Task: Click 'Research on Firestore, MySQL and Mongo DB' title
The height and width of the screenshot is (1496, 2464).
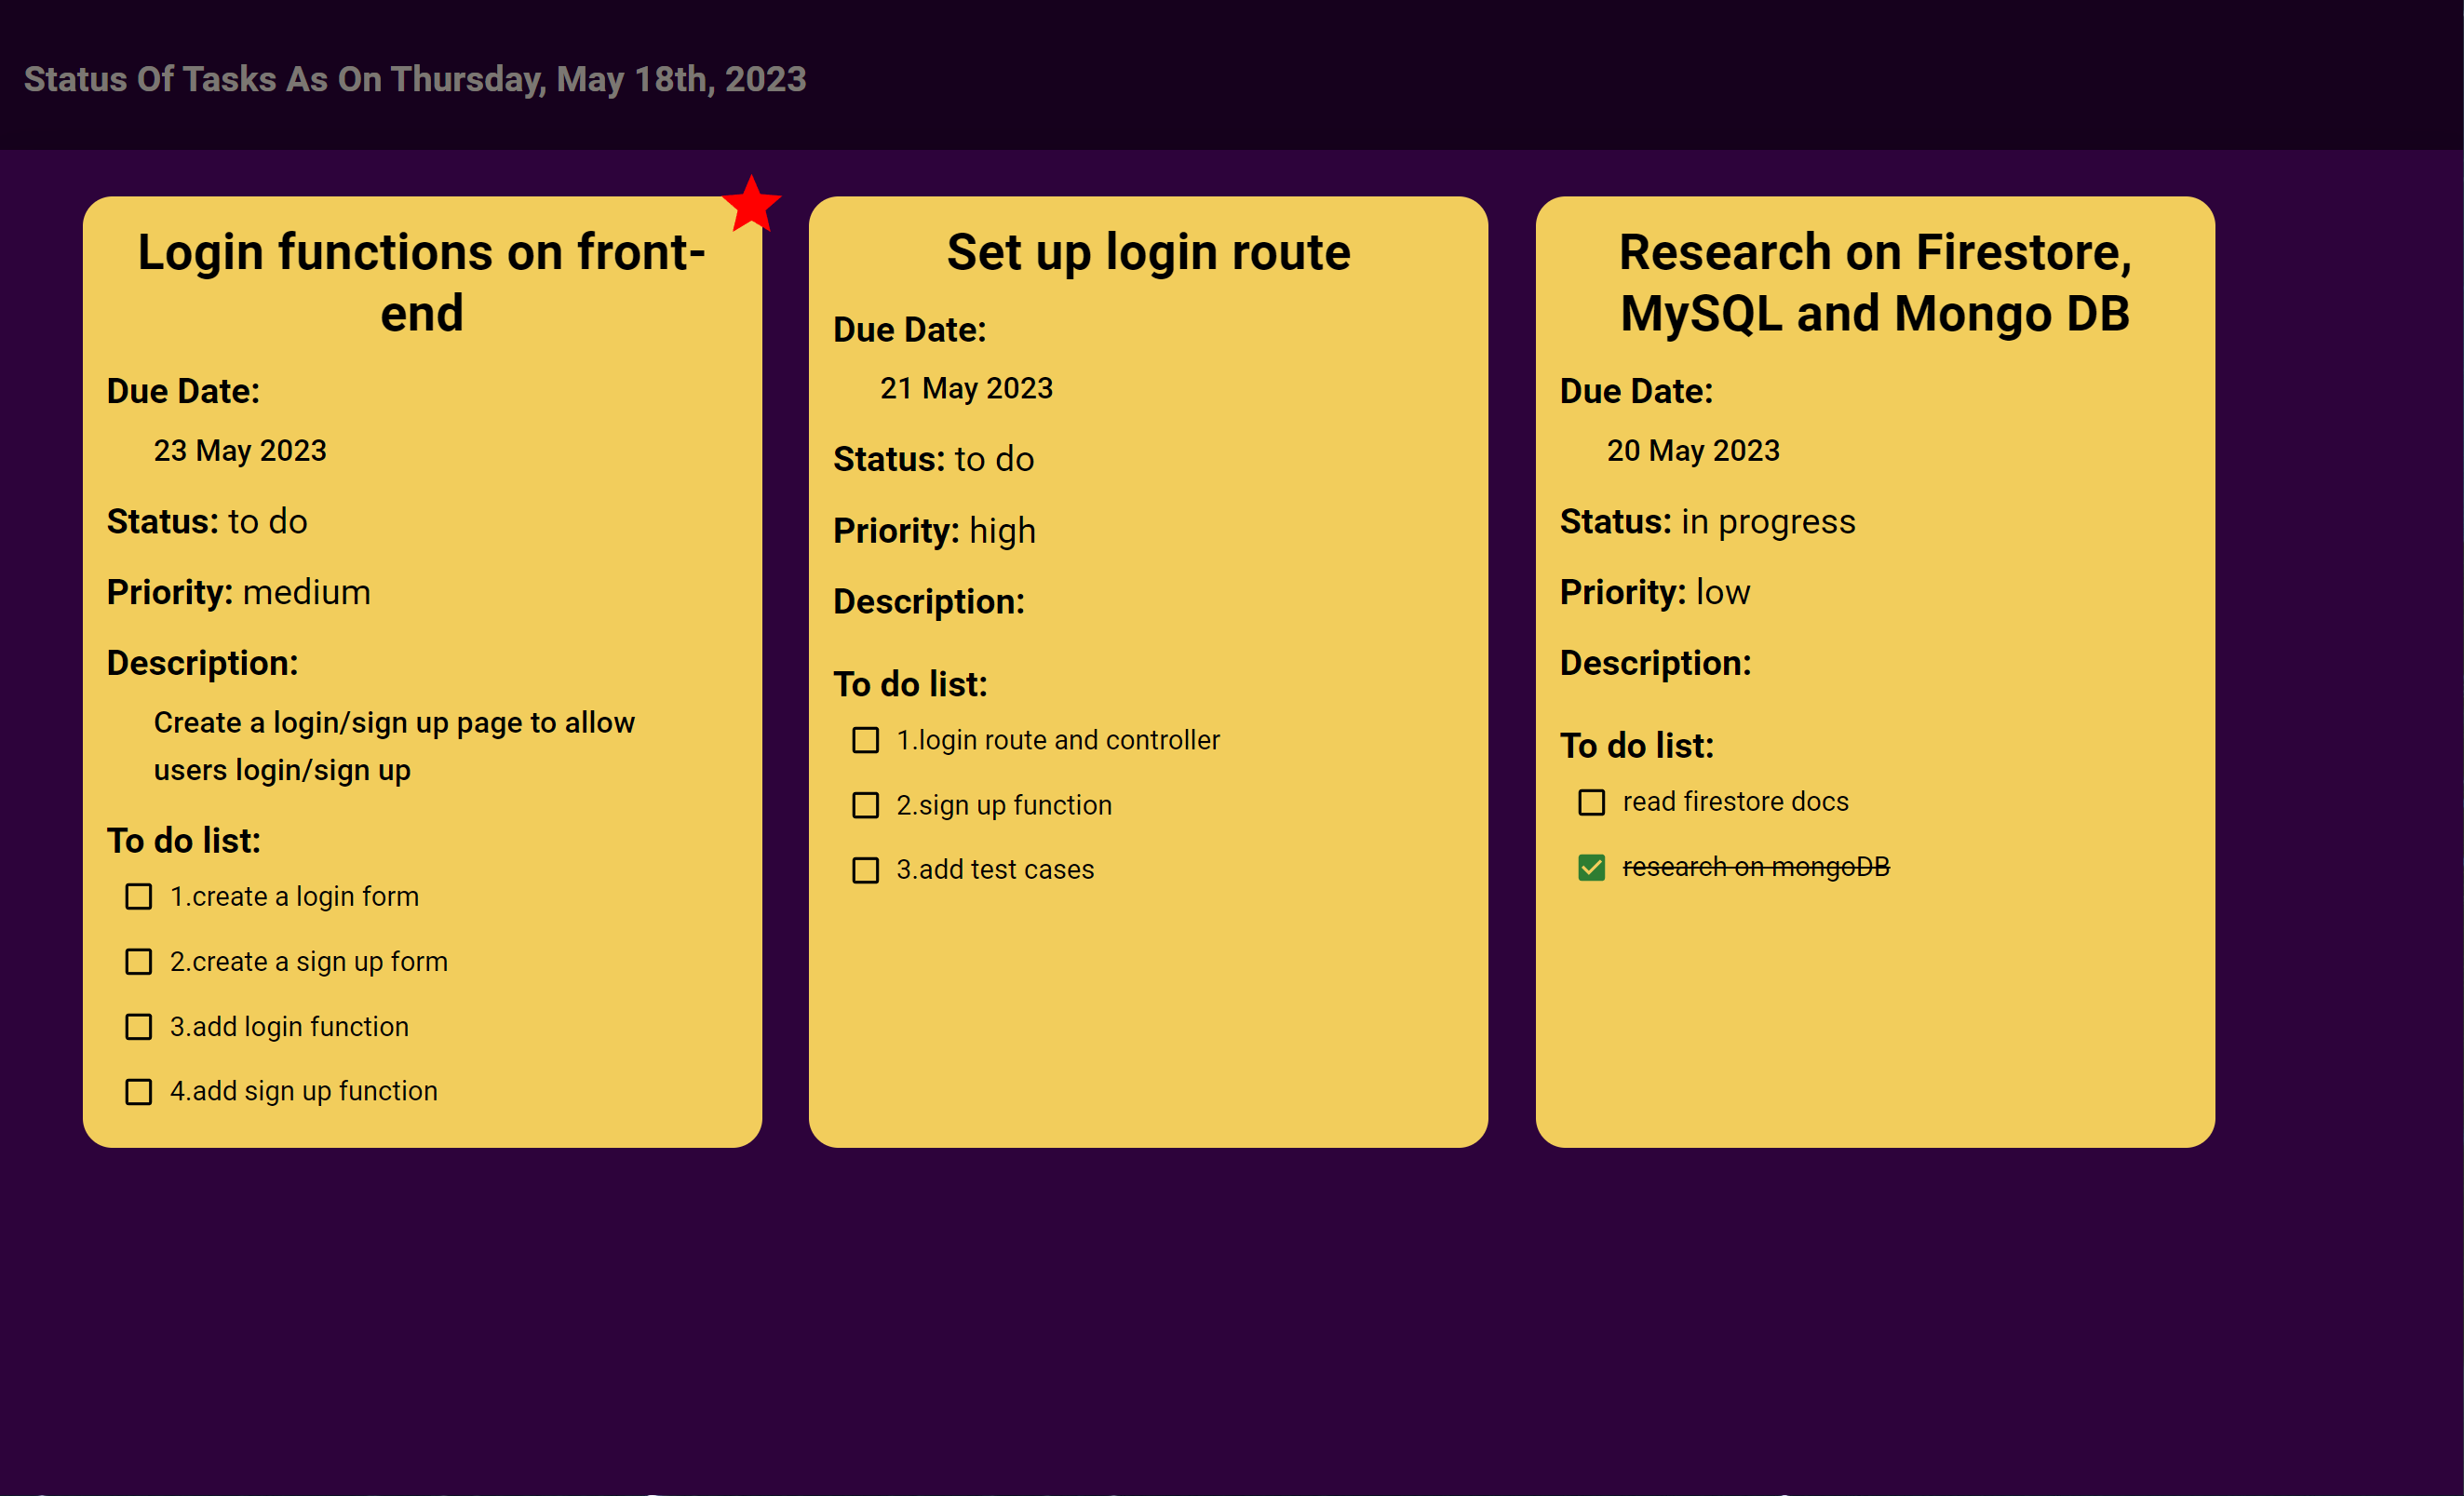Action: [x=1874, y=282]
